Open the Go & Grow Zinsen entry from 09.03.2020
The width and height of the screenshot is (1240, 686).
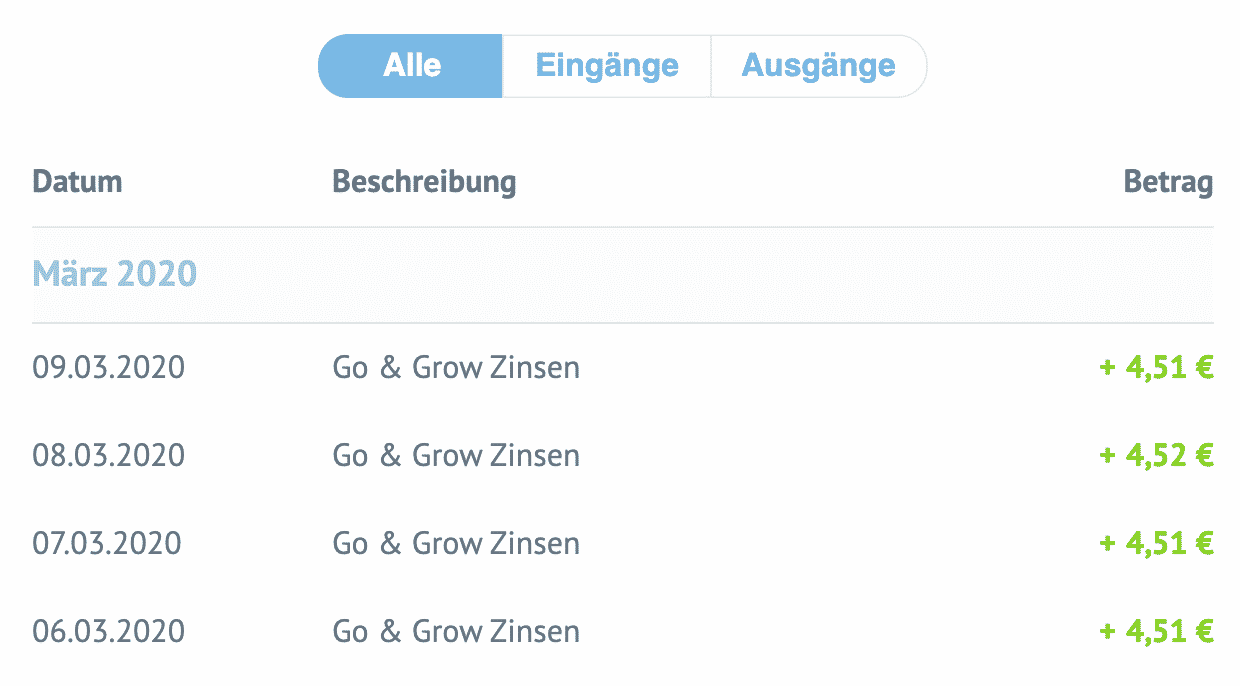point(456,367)
